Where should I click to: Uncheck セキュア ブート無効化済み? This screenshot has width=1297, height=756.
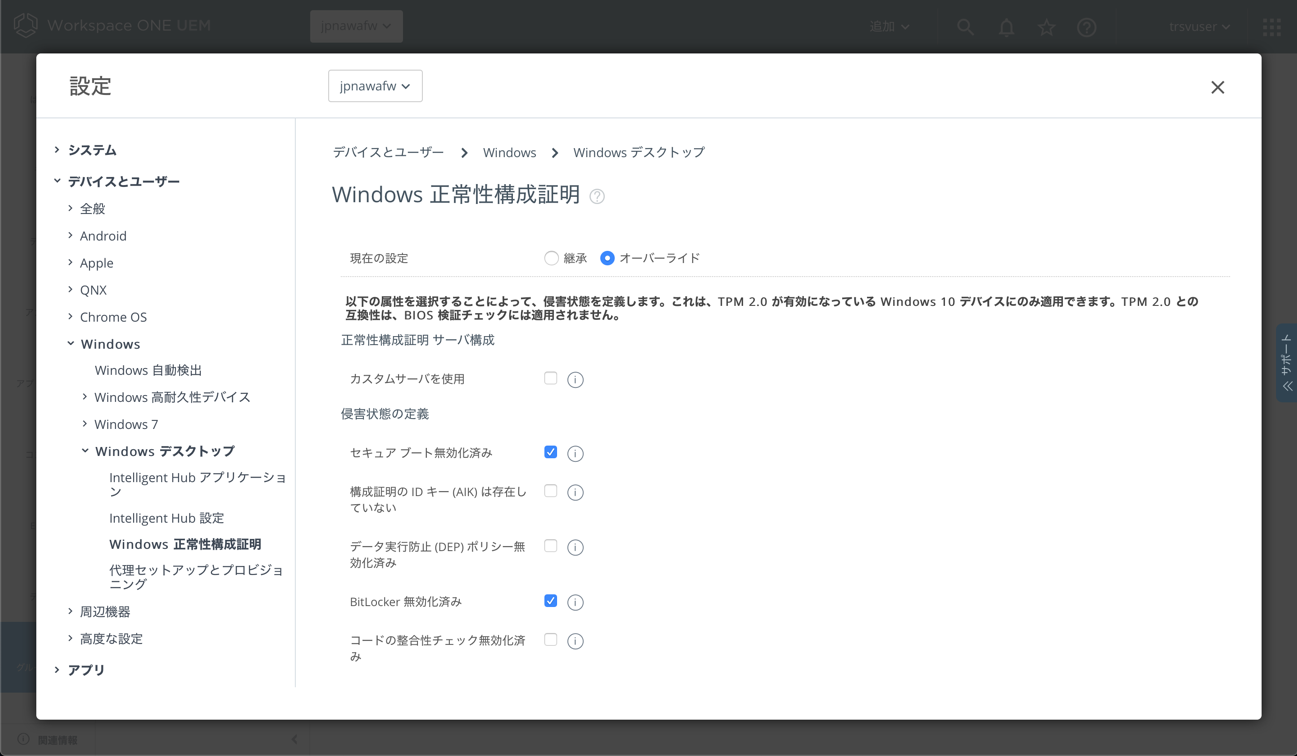551,452
